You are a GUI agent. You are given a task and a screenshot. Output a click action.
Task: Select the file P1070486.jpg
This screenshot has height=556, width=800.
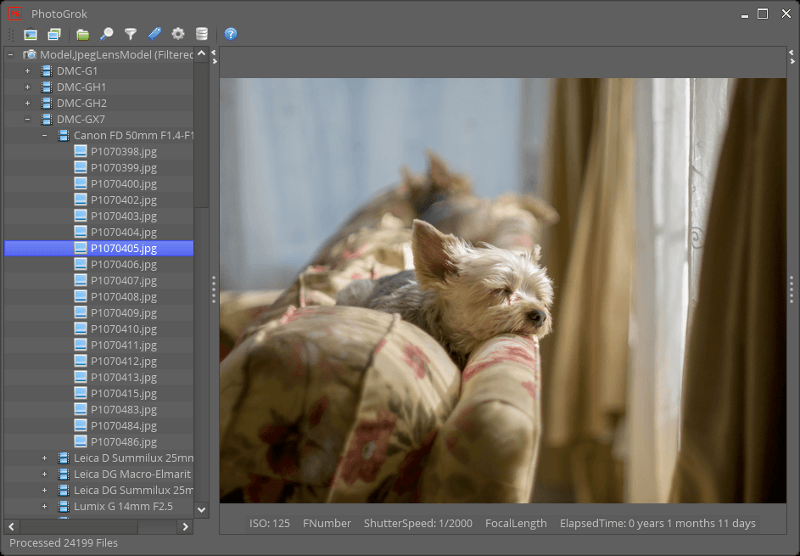click(x=123, y=442)
